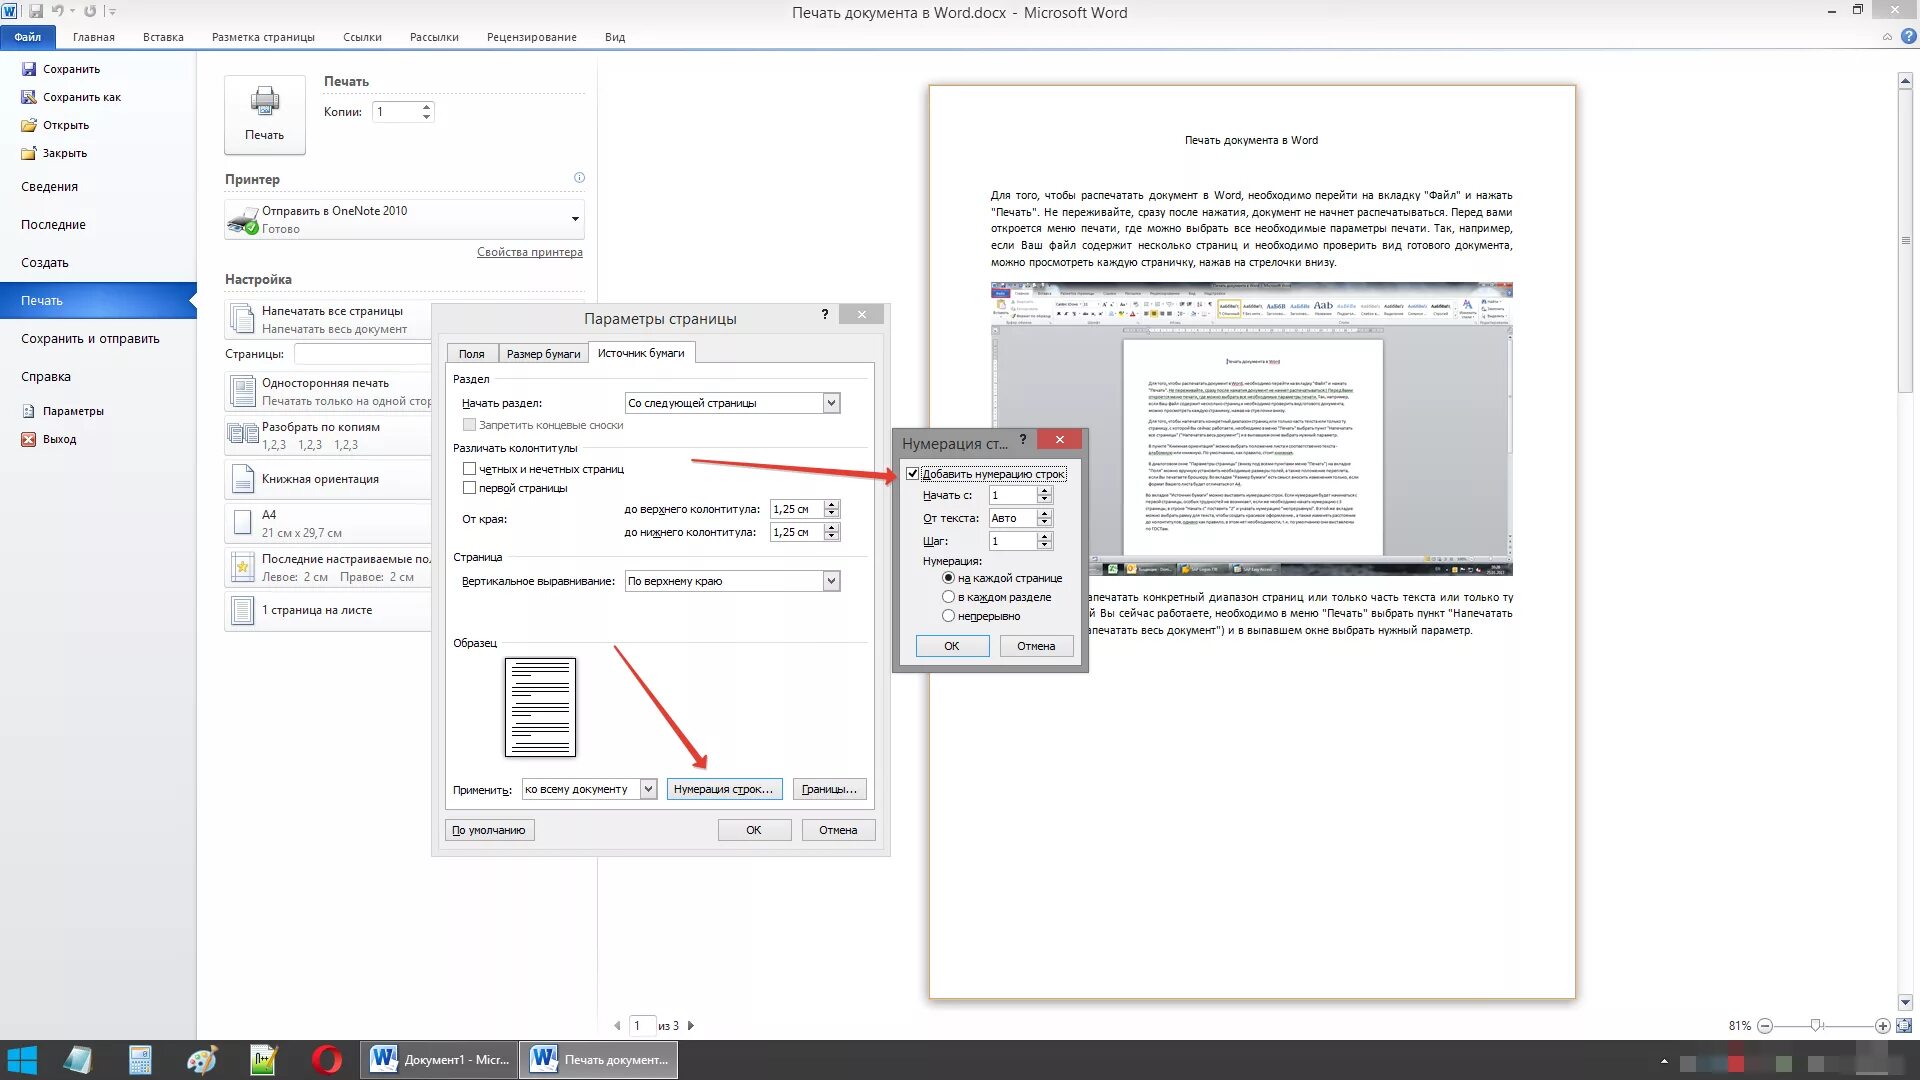Screen dimensions: 1920x1080
Task: Click the Нумерация строк… button
Action: click(723, 789)
